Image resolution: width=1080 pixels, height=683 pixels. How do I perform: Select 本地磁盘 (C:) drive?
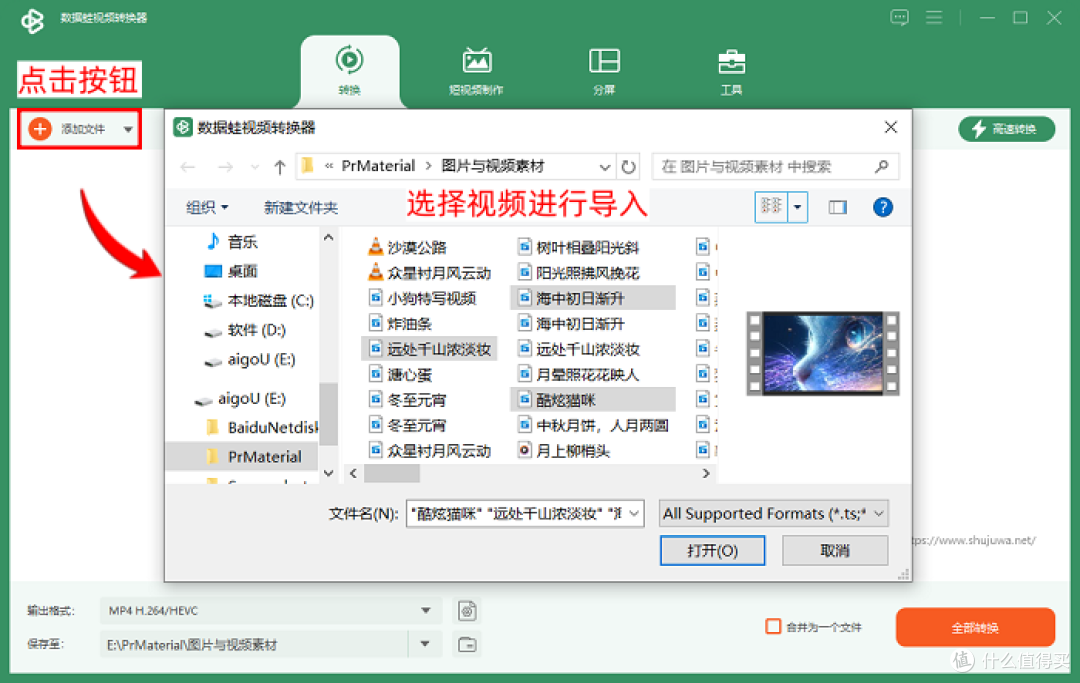coord(258,301)
